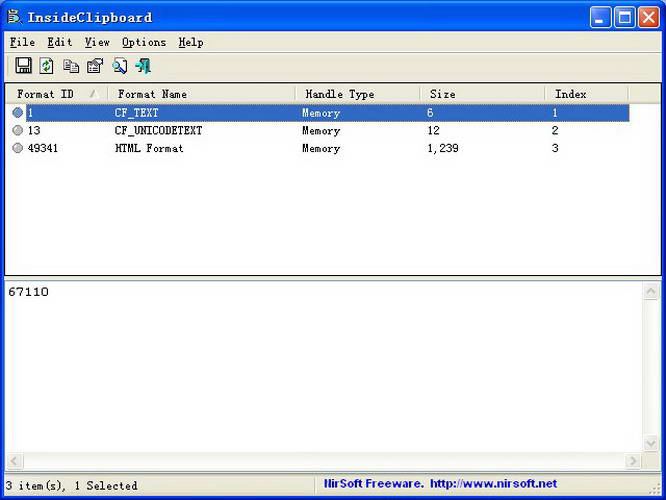The height and width of the screenshot is (500, 666).
Task: Click the InsideClipboard title bar icon
Action: coord(14,17)
